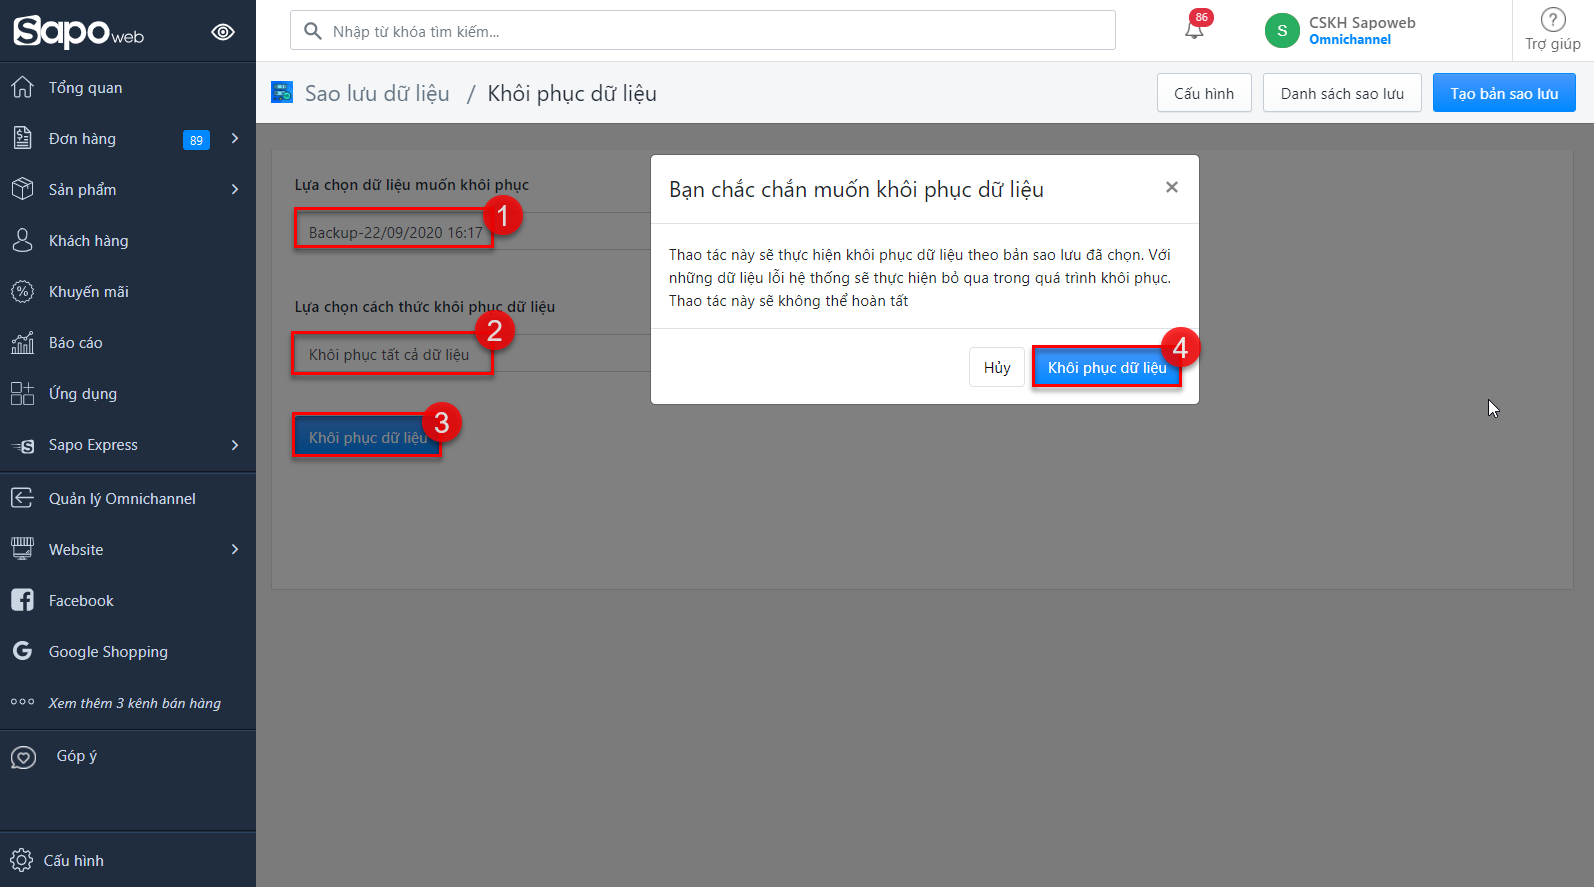Expand the Sản phẩm submenu chevron

(235, 190)
